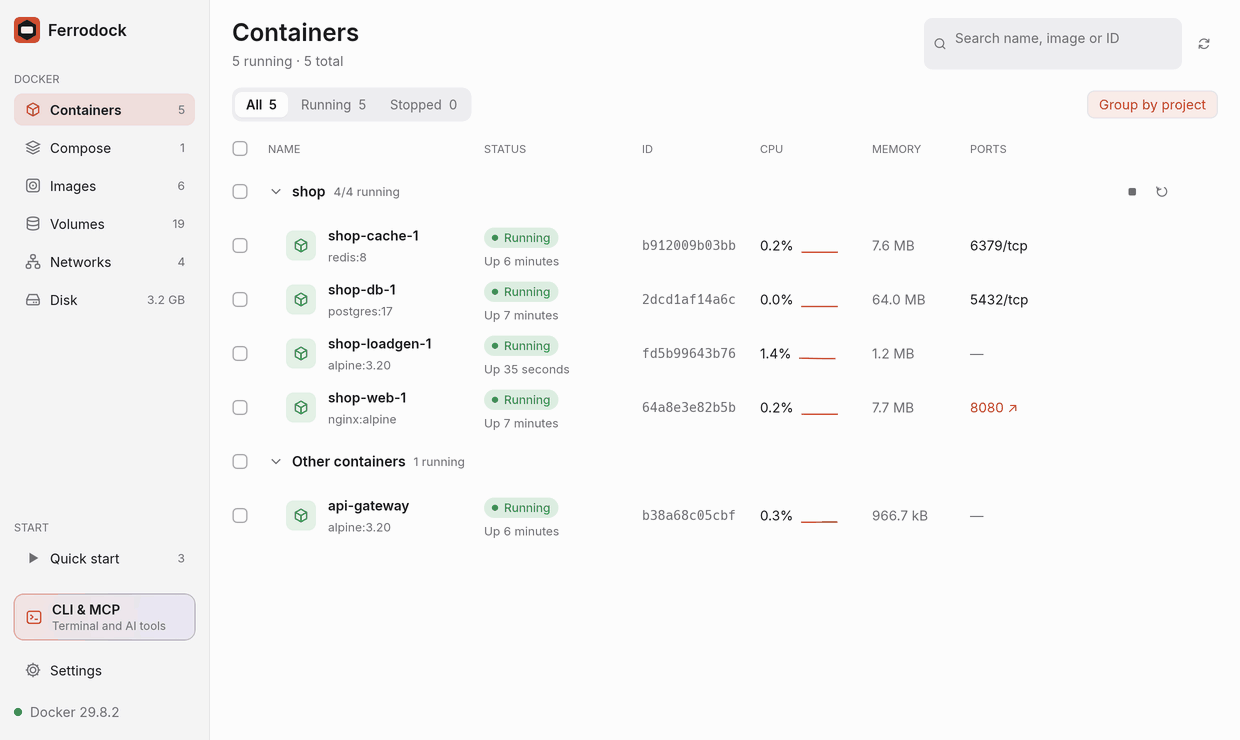The height and width of the screenshot is (740, 1240).
Task: Click the 5432/tcp port text
Action: click(999, 299)
